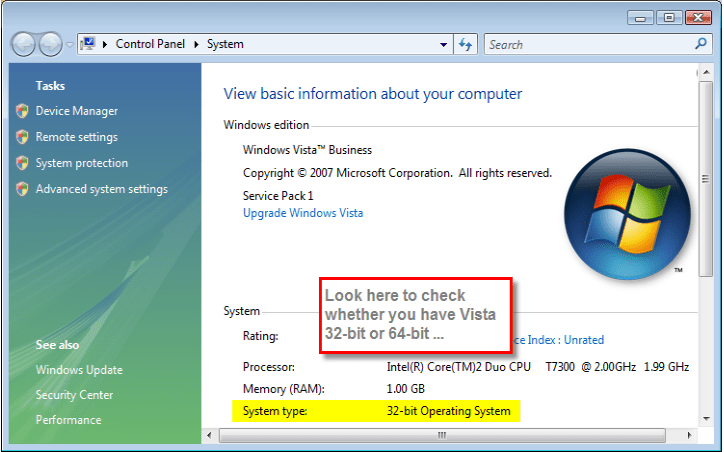
Task: Click the shield icon beside Remote settings
Action: click(22, 137)
